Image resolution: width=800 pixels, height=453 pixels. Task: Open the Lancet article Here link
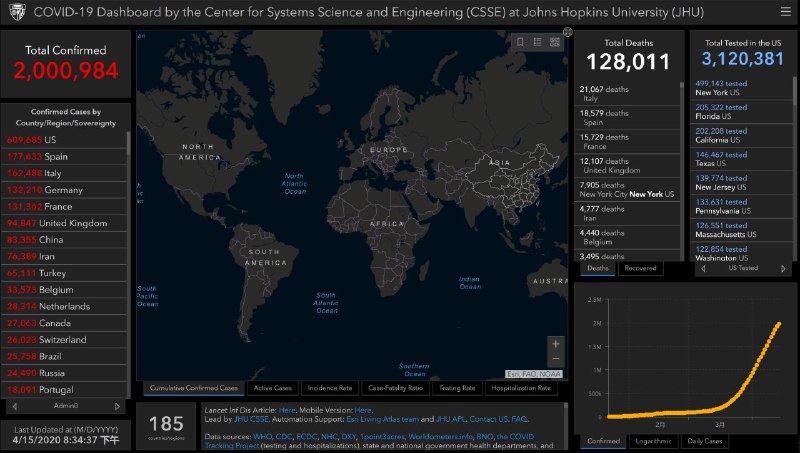(x=287, y=410)
